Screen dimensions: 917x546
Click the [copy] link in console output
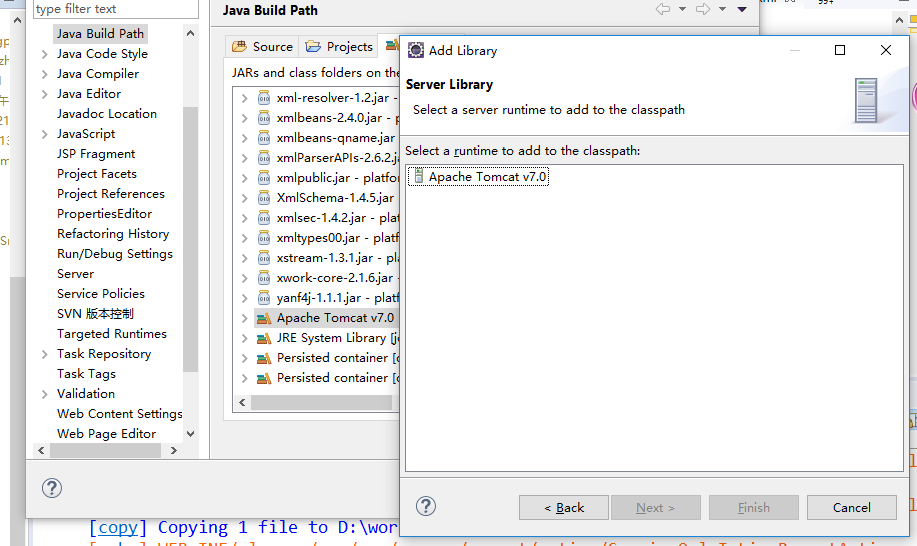tap(118, 527)
